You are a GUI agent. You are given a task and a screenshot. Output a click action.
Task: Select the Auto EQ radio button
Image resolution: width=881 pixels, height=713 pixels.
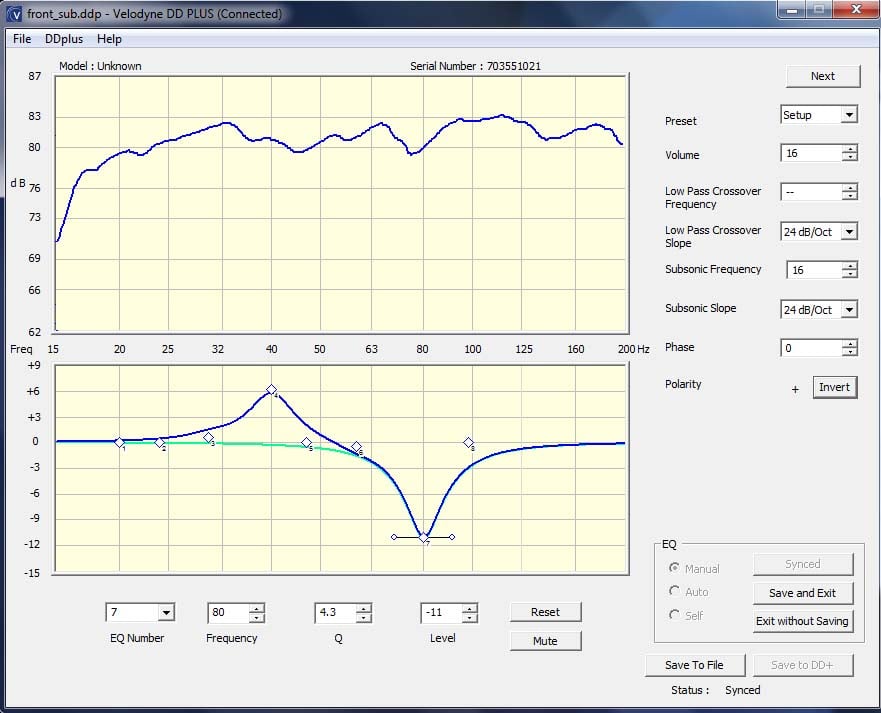674,592
